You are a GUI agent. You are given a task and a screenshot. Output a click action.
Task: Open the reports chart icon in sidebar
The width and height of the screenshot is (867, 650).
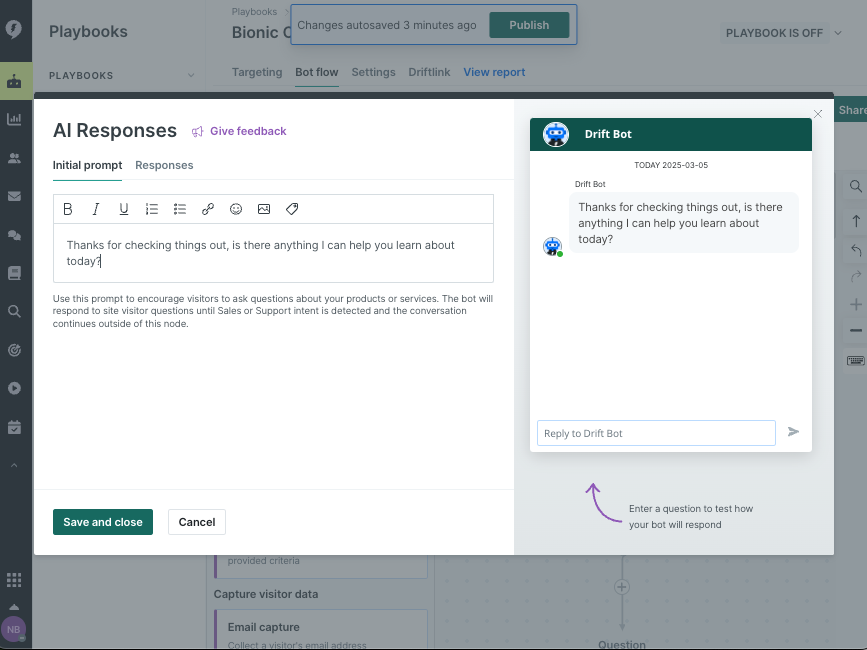[14, 119]
